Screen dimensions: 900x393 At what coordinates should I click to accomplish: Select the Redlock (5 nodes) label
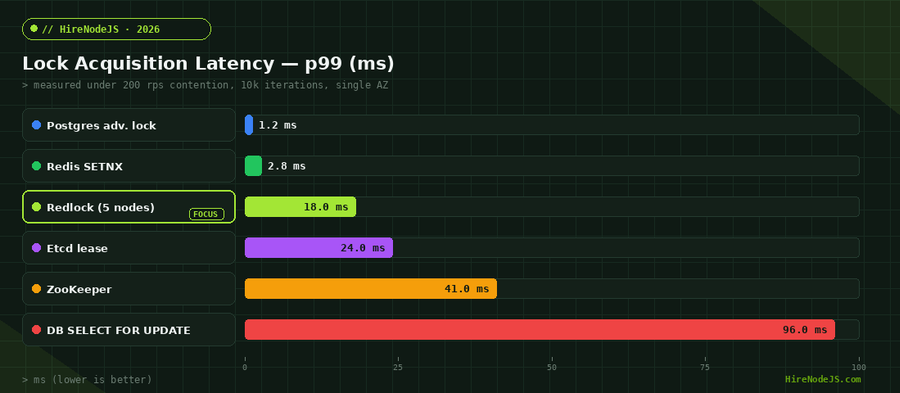pos(100,207)
